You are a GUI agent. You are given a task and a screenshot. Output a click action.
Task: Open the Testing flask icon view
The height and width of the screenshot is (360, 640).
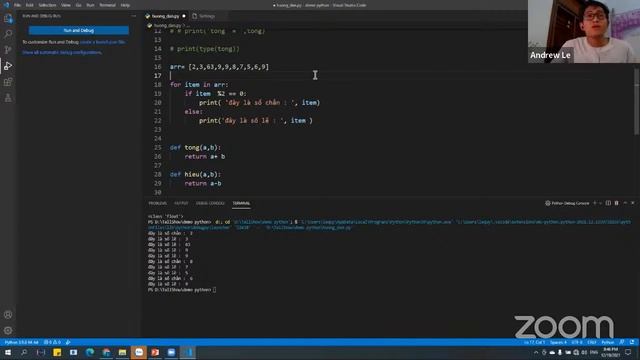point(8,98)
